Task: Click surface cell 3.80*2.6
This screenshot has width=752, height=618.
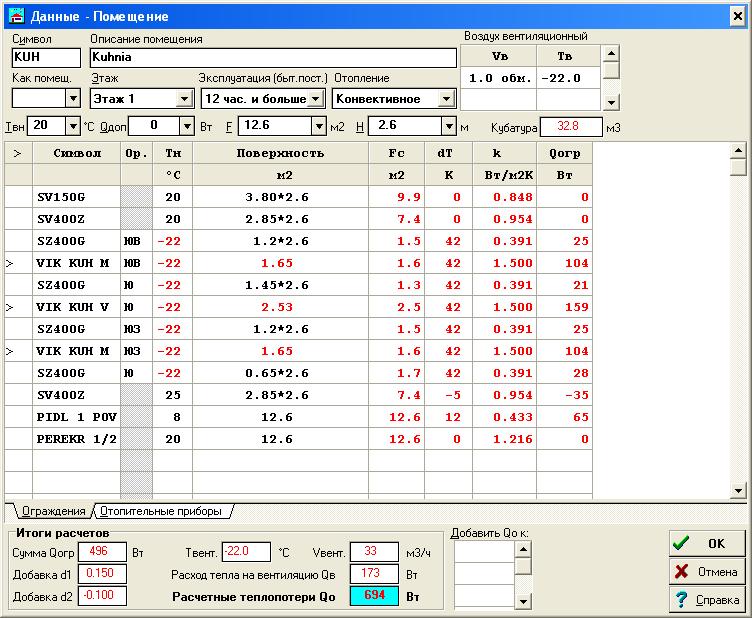Action: click(281, 197)
